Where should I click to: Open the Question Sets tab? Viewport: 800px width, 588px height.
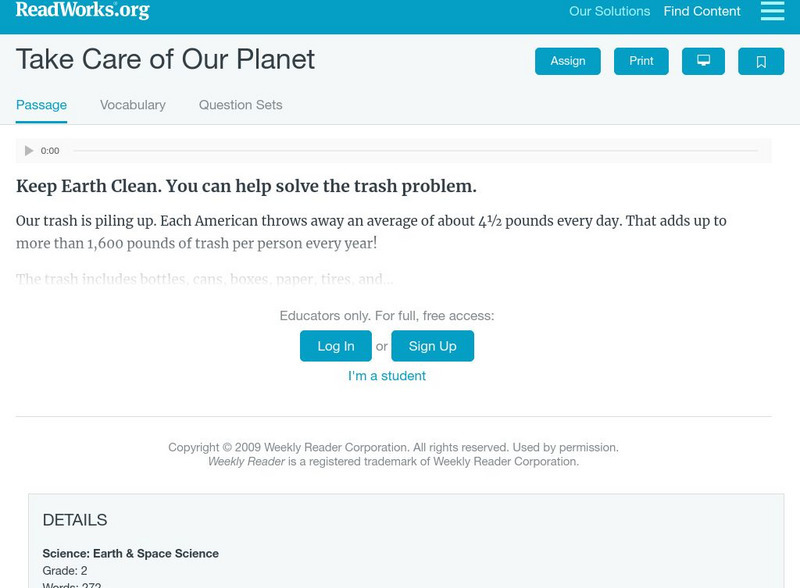[240, 105]
